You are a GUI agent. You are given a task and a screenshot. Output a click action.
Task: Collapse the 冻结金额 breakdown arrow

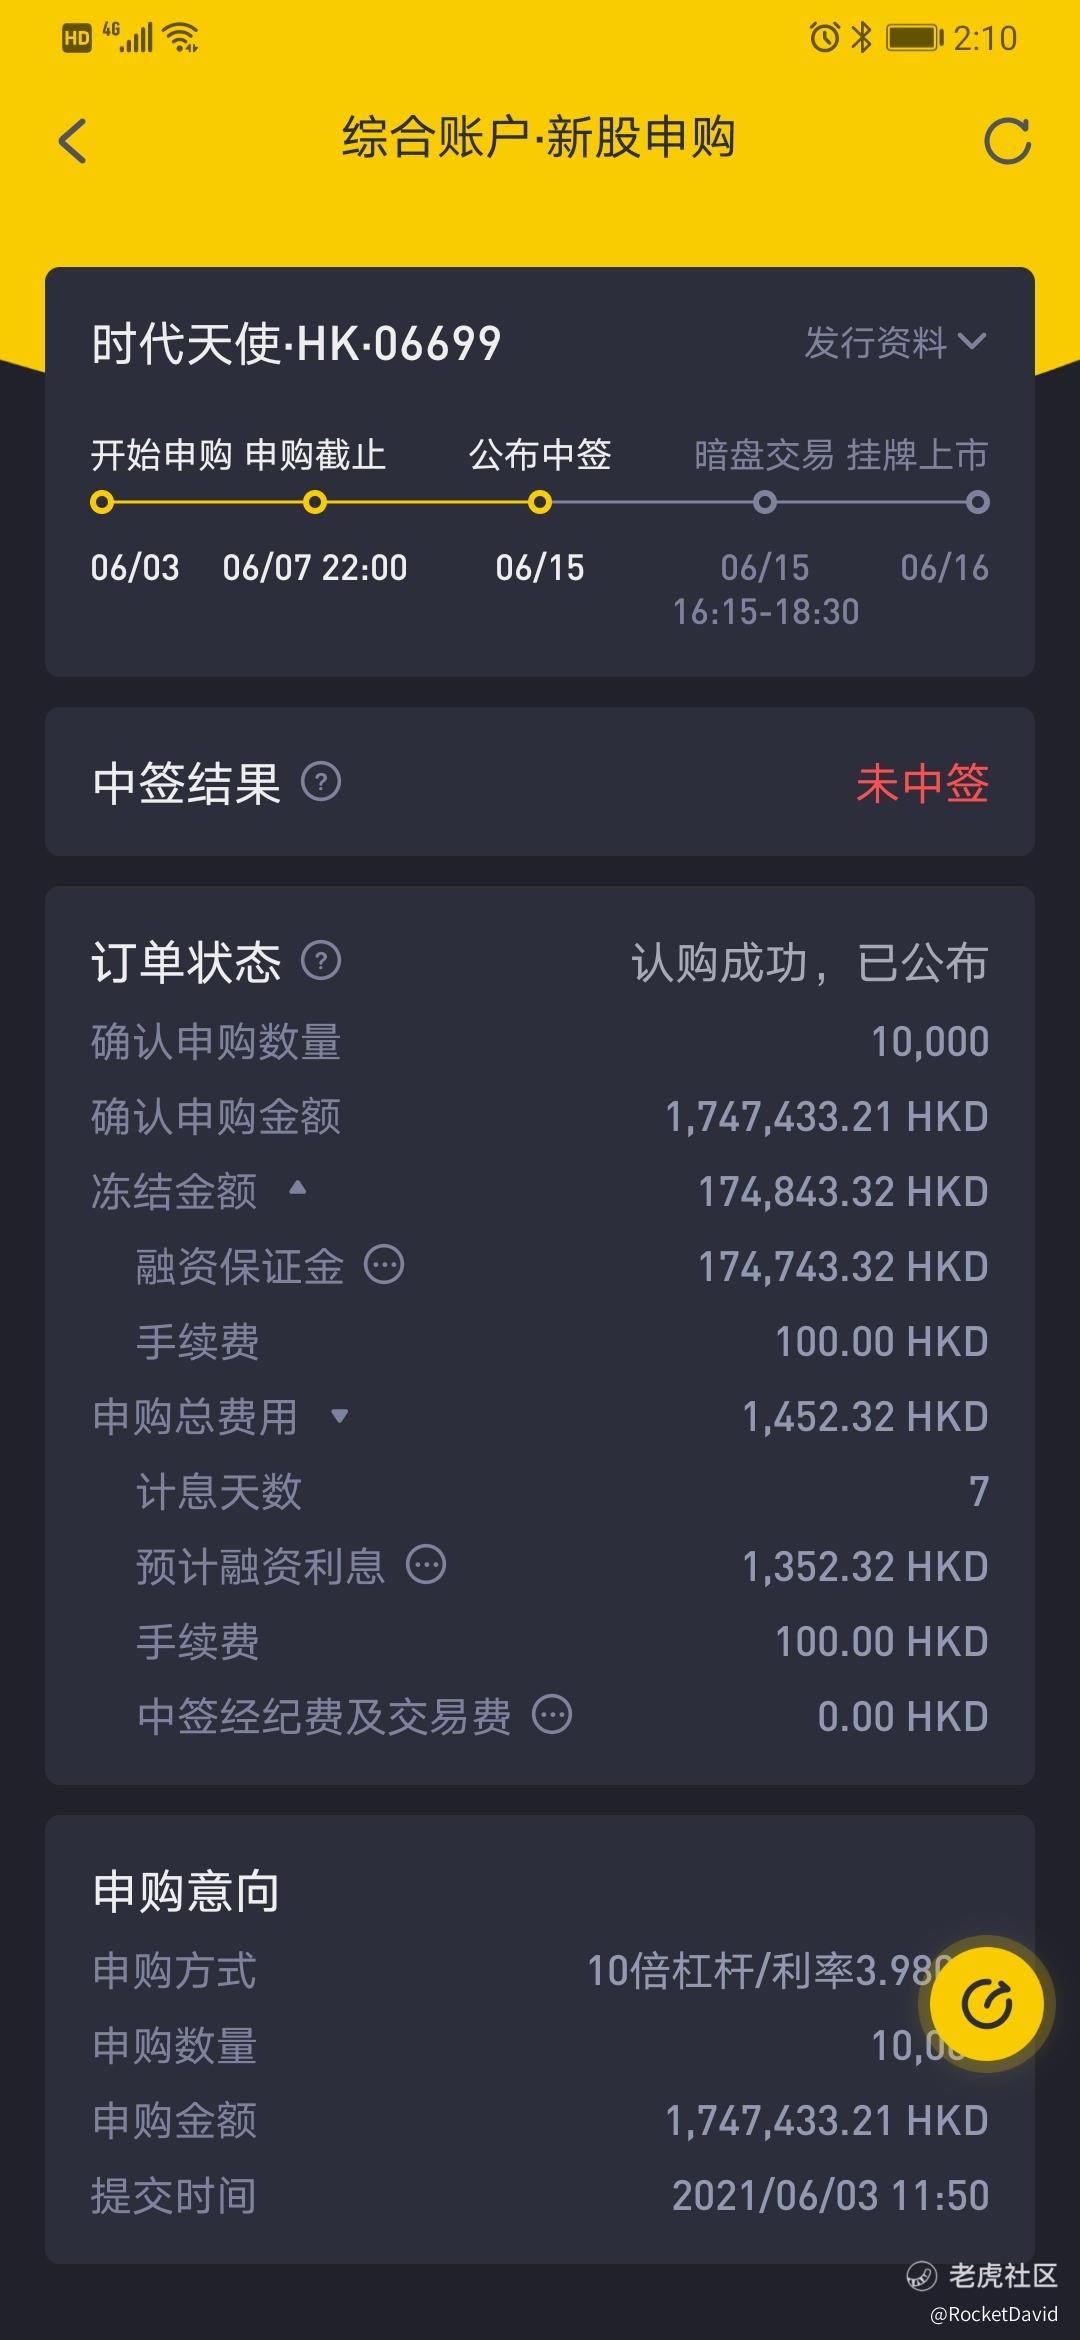pyautogui.click(x=297, y=1188)
